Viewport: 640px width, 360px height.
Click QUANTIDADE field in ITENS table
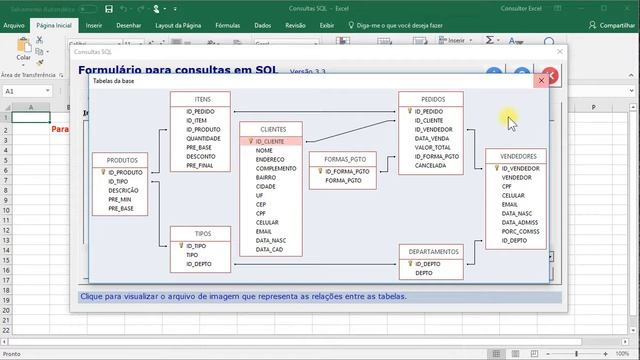[x=203, y=139]
